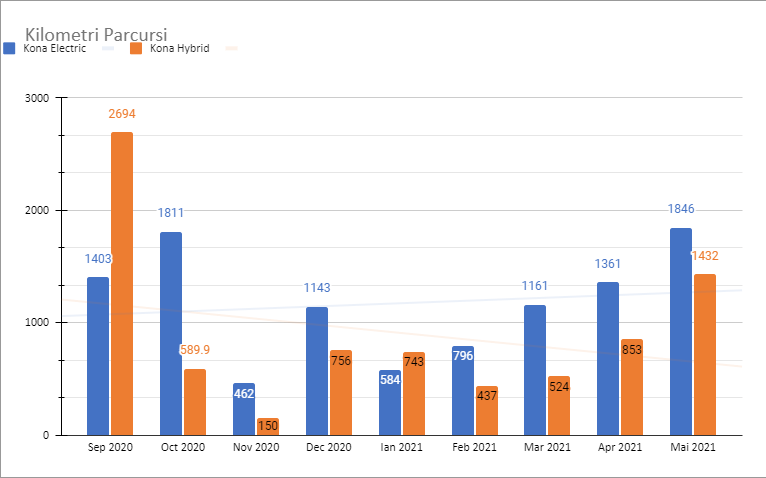Click the Feb 2021 axis label
Image resolution: width=766 pixels, height=478 pixels.
click(475, 447)
